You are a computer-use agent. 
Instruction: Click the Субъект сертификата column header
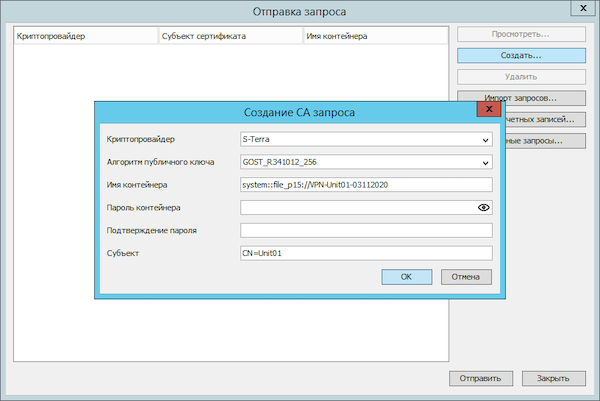pos(231,36)
